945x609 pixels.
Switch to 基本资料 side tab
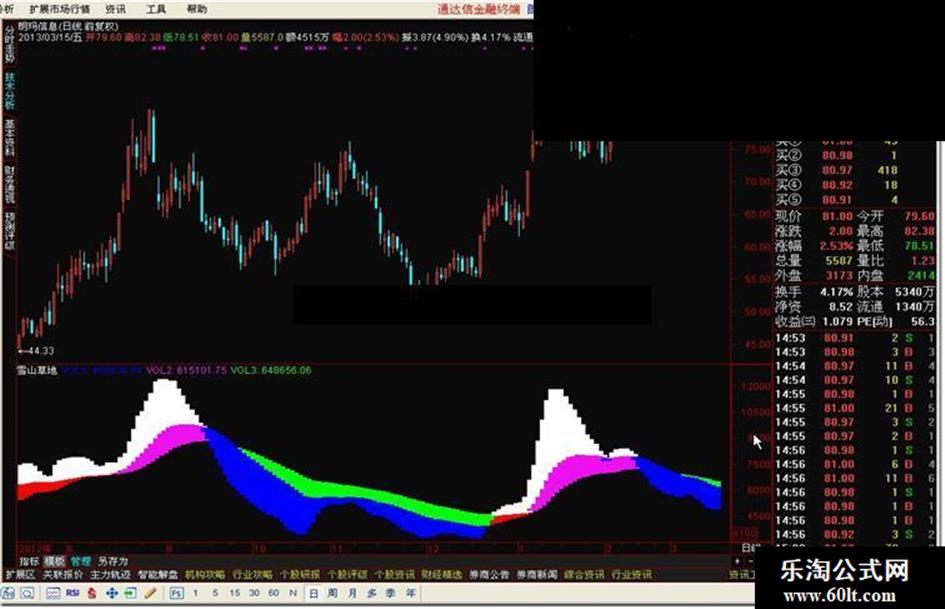click(10, 137)
